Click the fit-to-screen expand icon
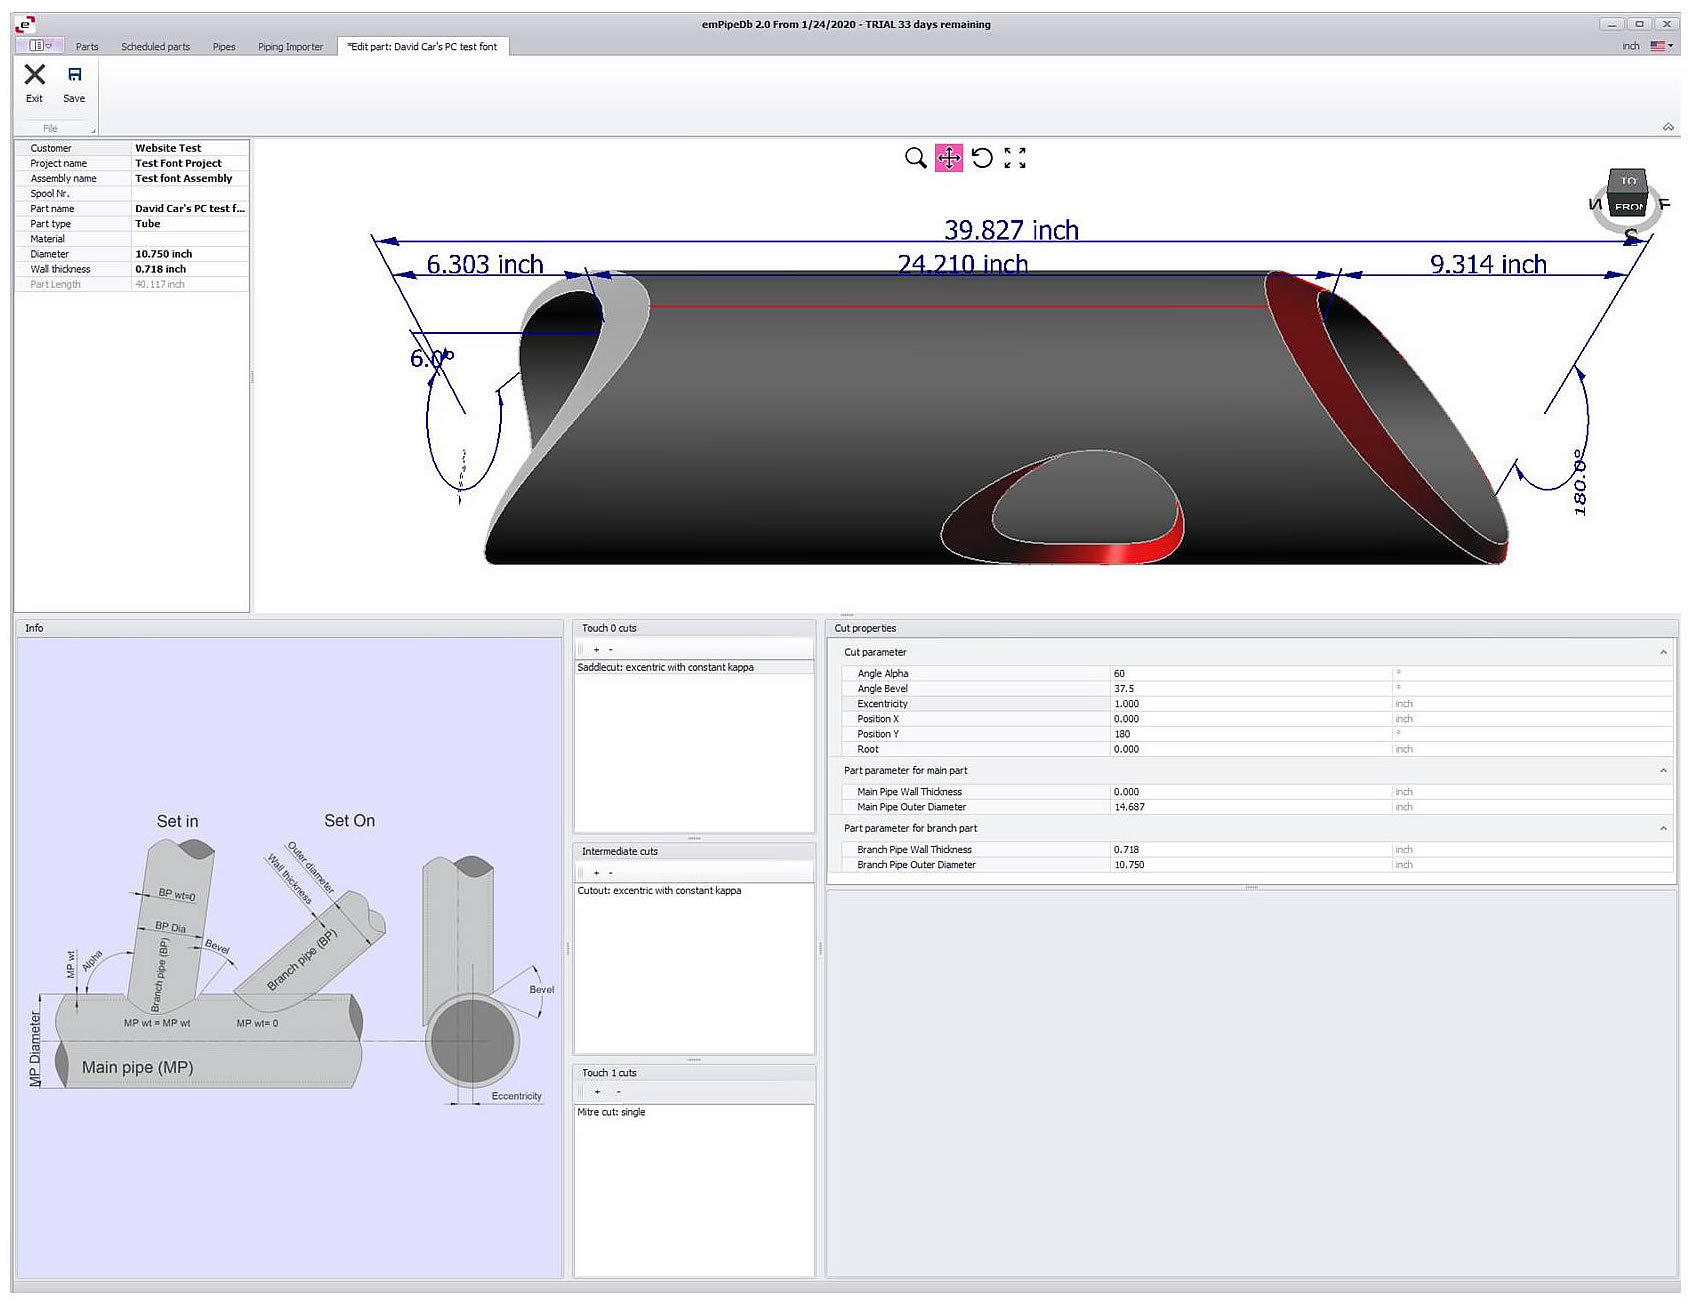1696x1304 pixels. point(1015,158)
